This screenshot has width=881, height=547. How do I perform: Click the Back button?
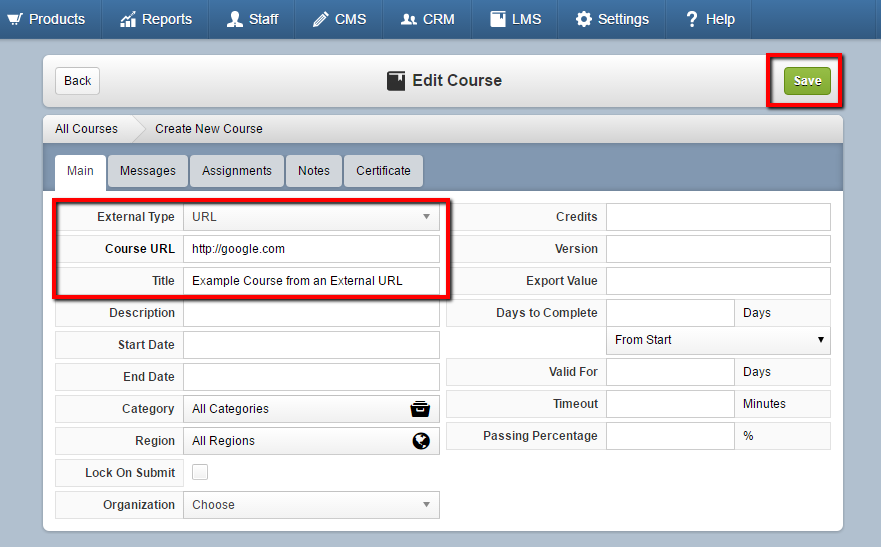click(78, 81)
